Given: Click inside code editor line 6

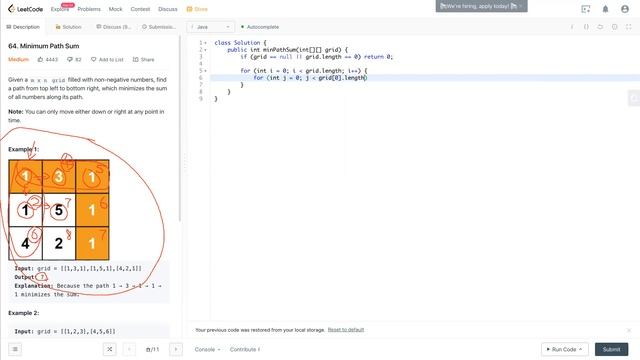Looking at the screenshot, I should 424,78.
